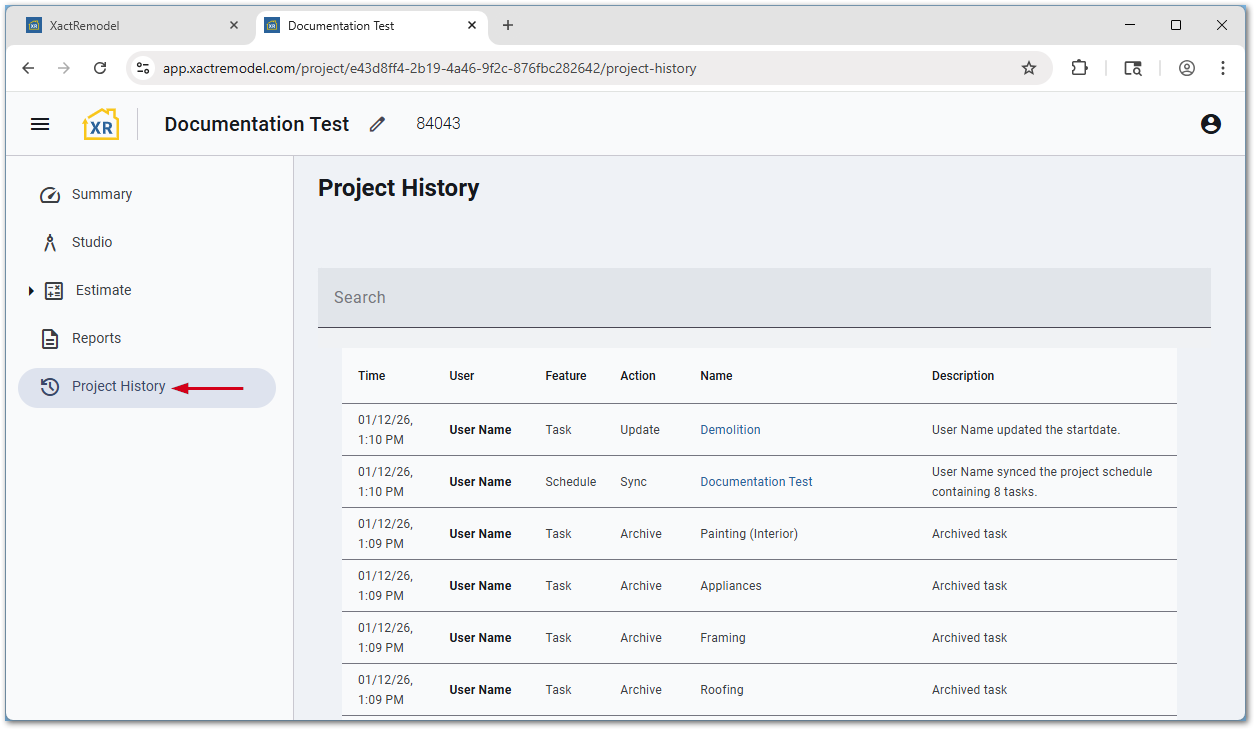Click the Reports document icon
The image size is (1255, 730).
(50, 338)
